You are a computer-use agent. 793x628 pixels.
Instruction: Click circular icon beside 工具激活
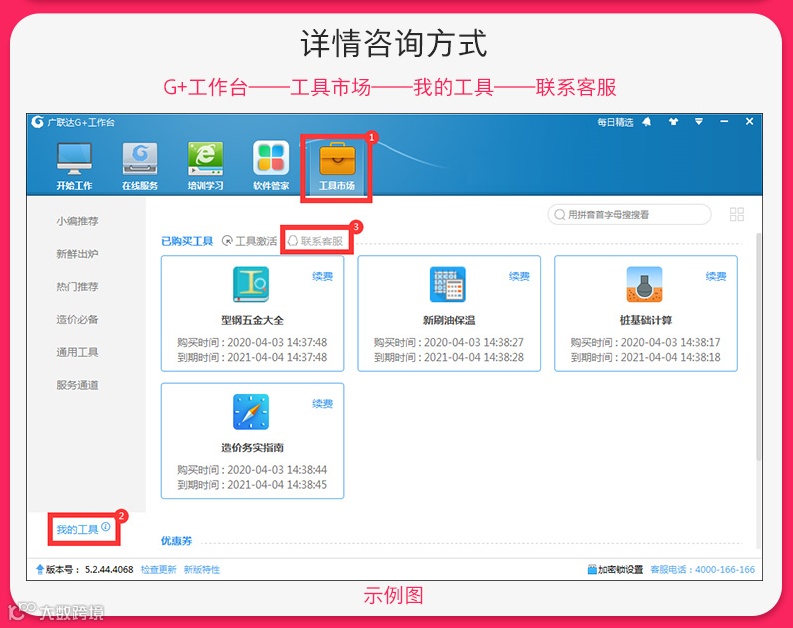tap(228, 241)
